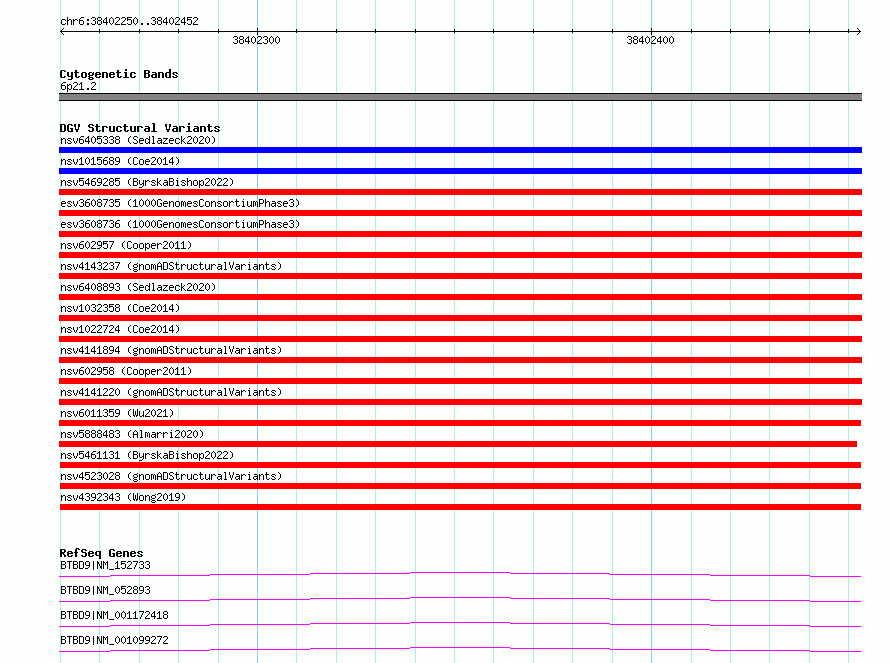Click the red bar of nsv6011359
The image size is (890, 663).
point(460,423)
